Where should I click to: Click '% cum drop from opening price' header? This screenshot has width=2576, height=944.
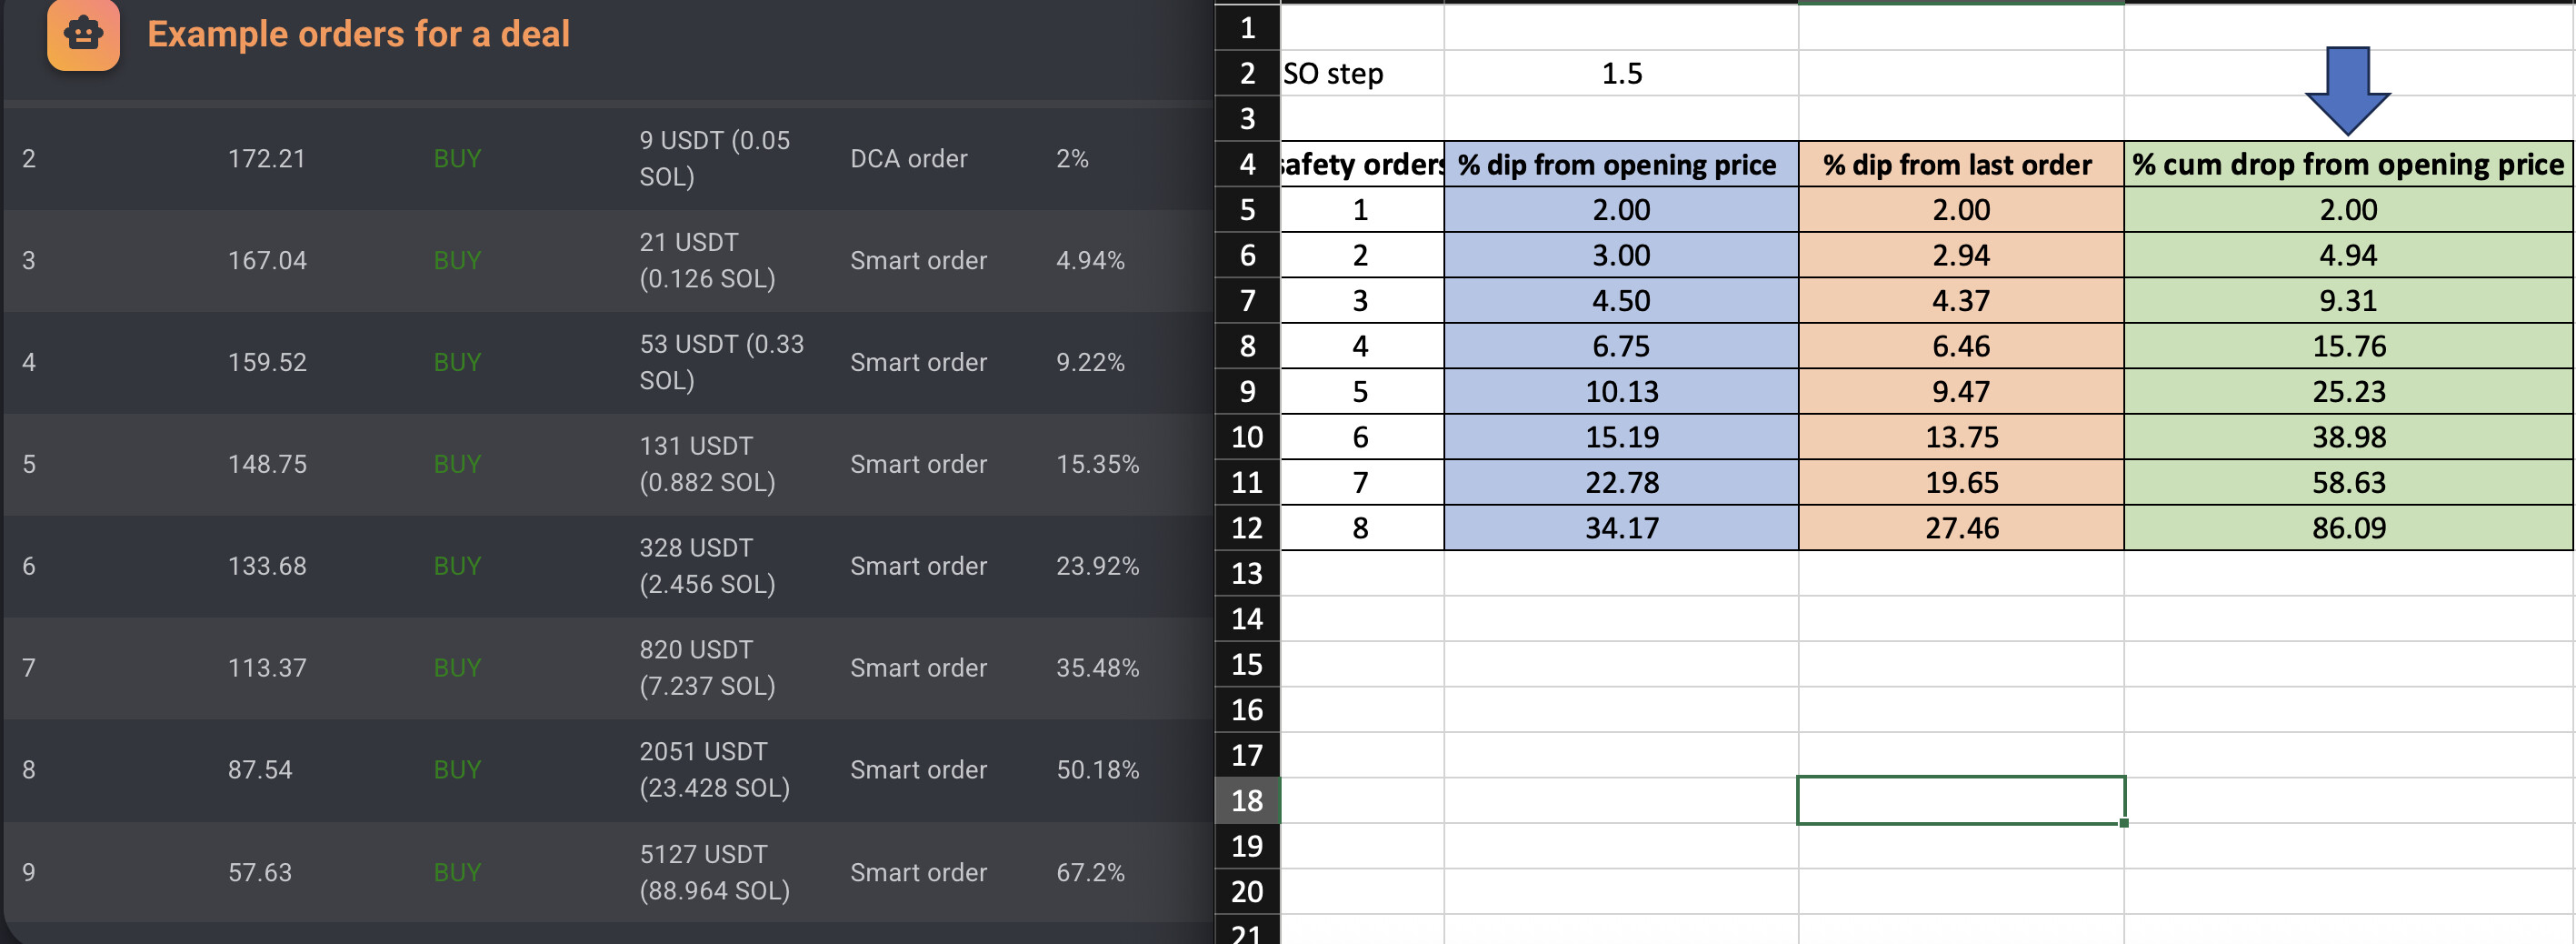click(2348, 164)
